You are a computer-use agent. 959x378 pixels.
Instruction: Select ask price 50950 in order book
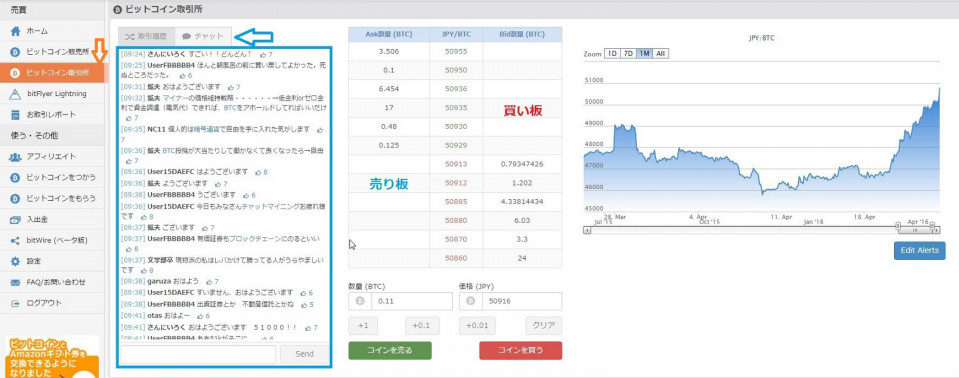456,70
